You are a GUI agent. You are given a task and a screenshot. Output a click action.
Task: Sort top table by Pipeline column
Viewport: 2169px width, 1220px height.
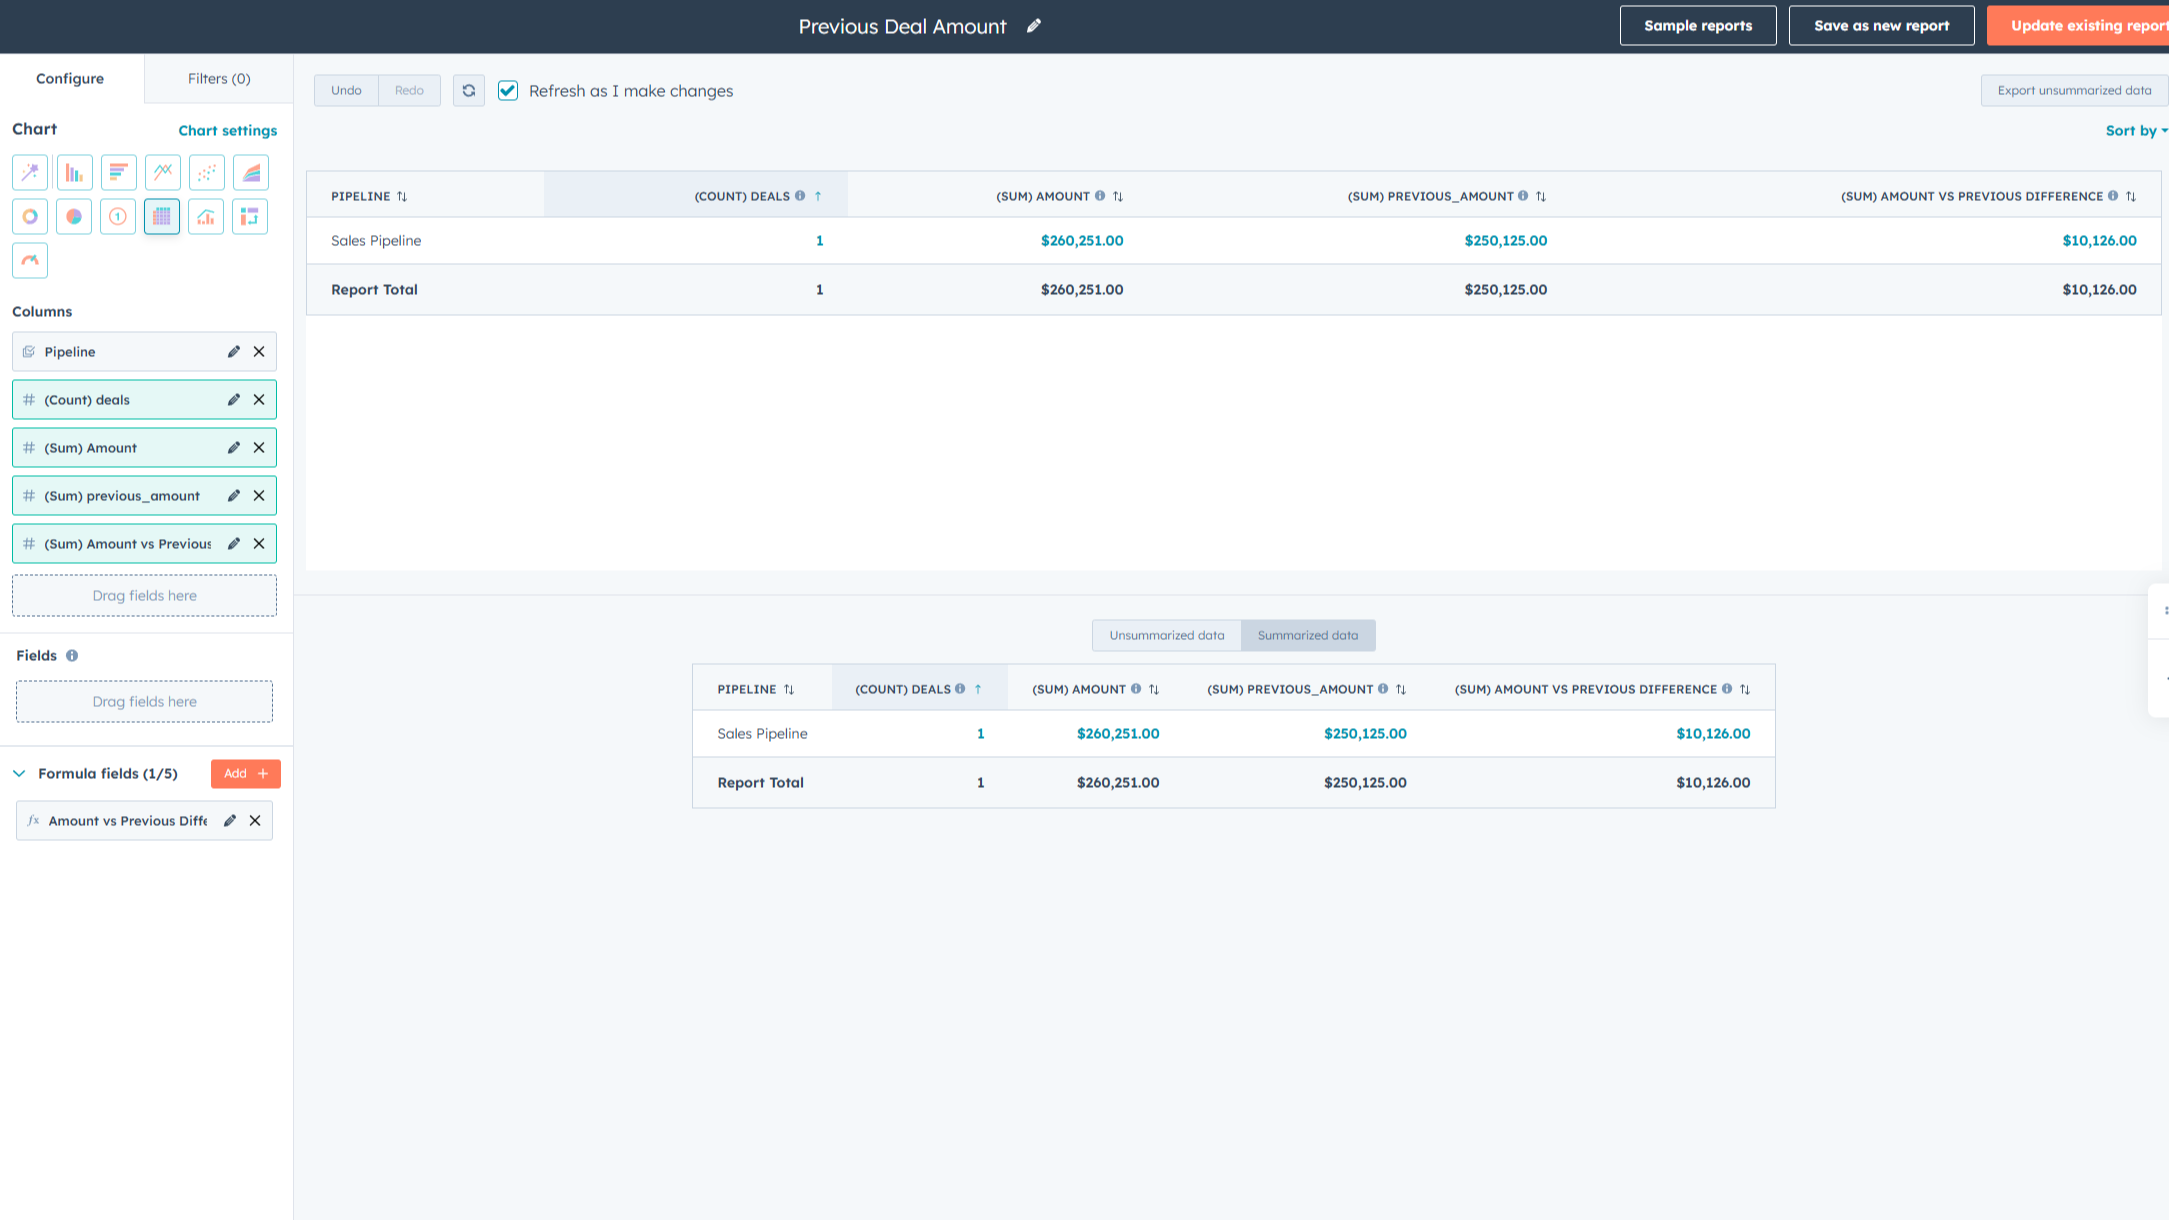click(x=401, y=196)
